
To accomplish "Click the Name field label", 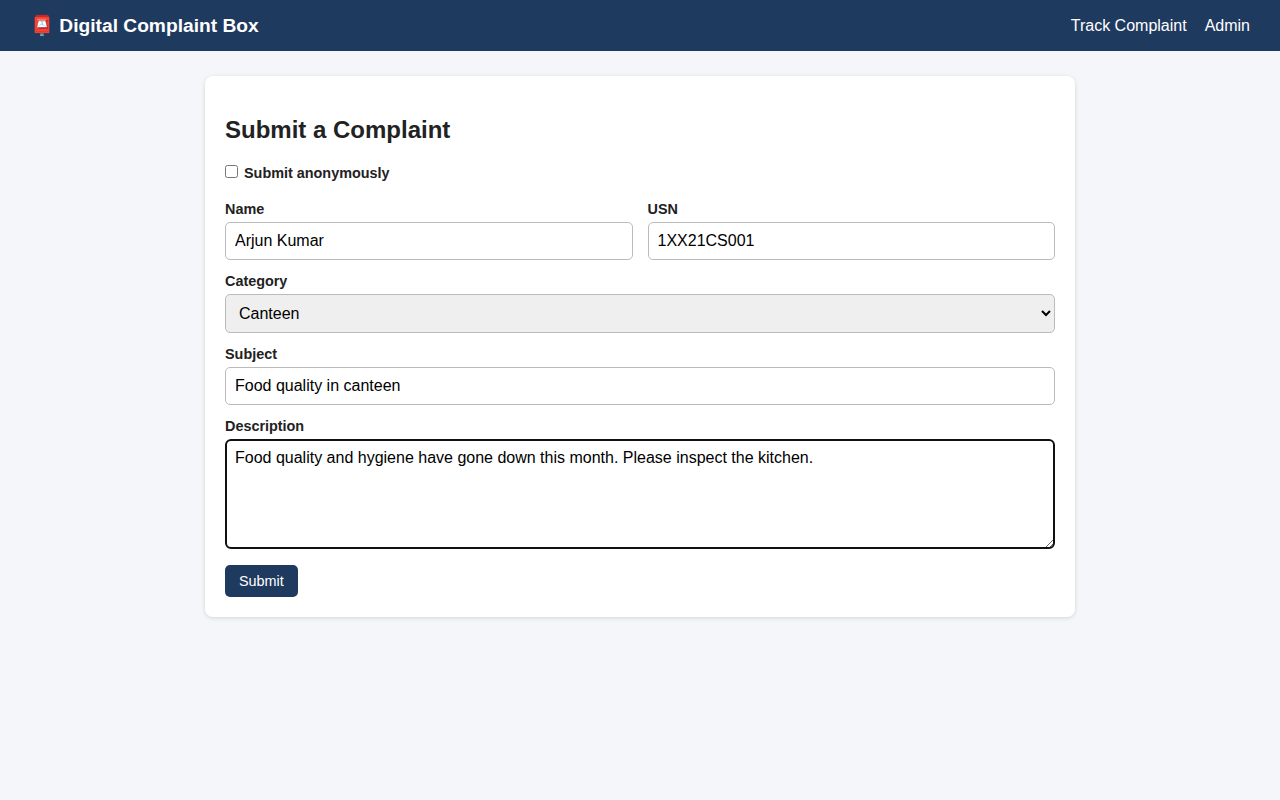I will (245, 209).
